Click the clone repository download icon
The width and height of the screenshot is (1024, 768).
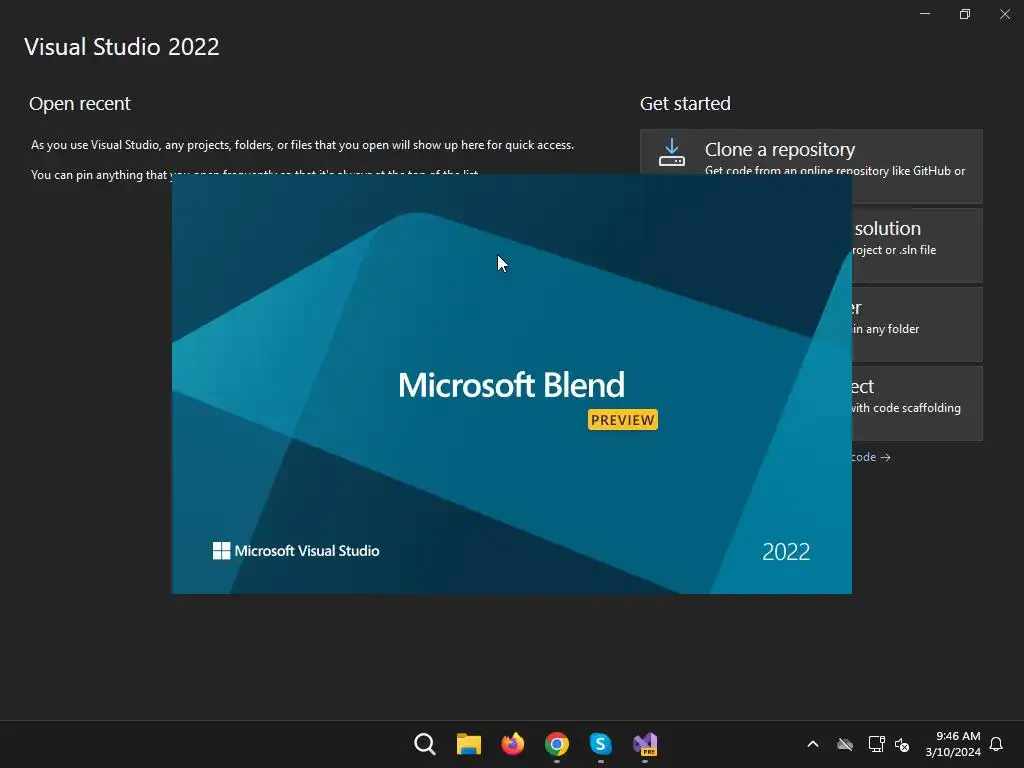pos(671,152)
